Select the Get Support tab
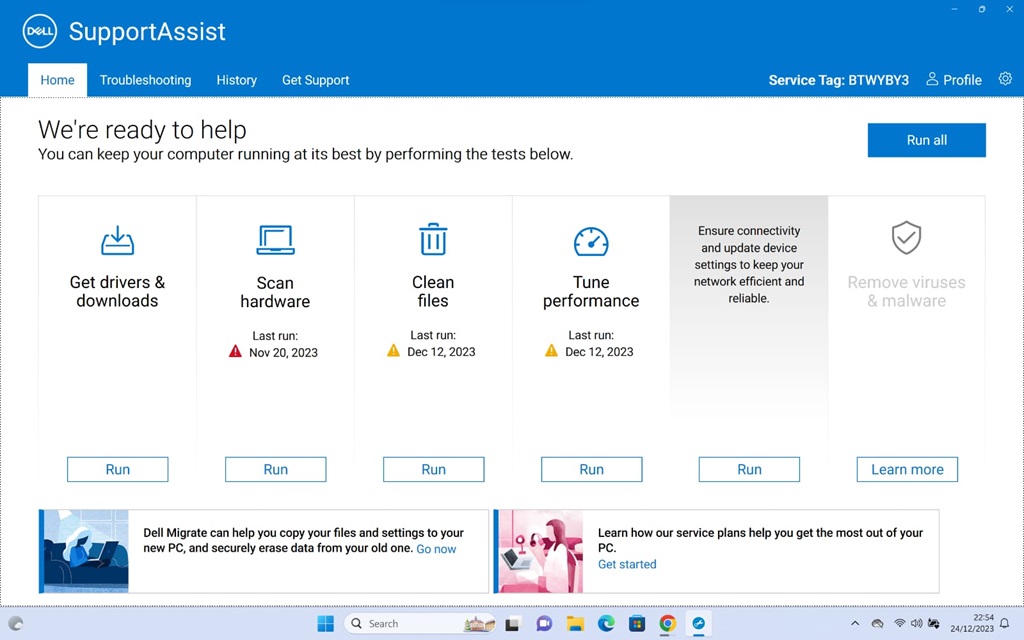 [315, 80]
